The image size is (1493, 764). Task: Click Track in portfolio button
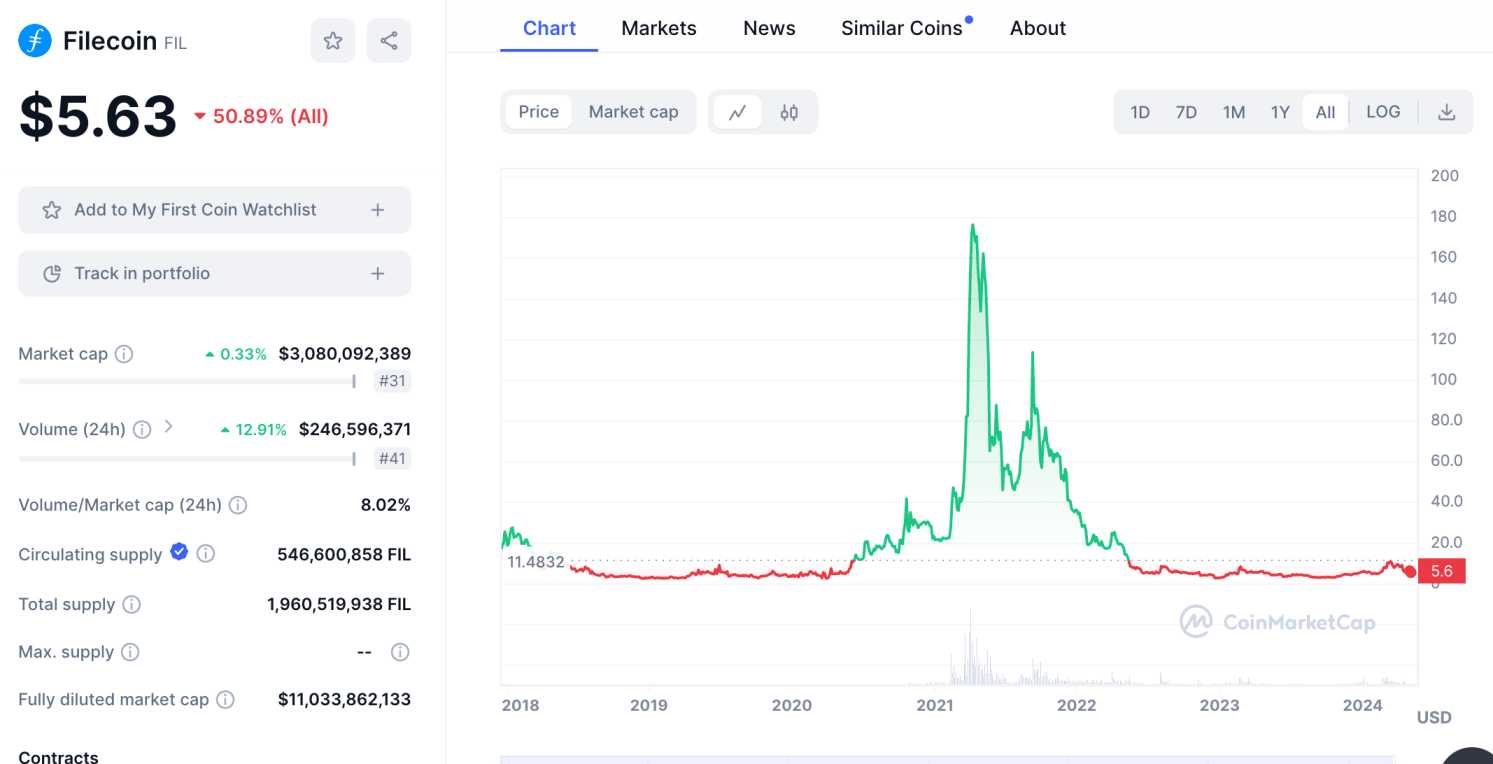coord(214,273)
